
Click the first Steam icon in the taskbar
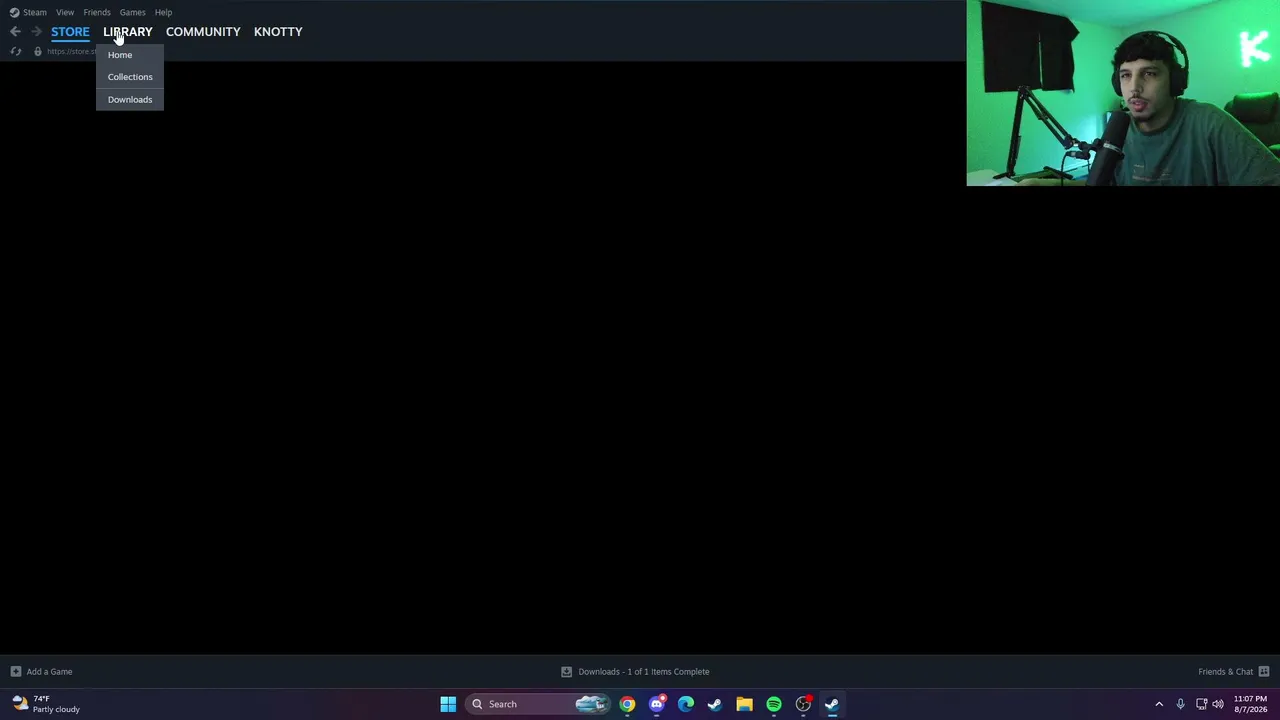click(715, 704)
